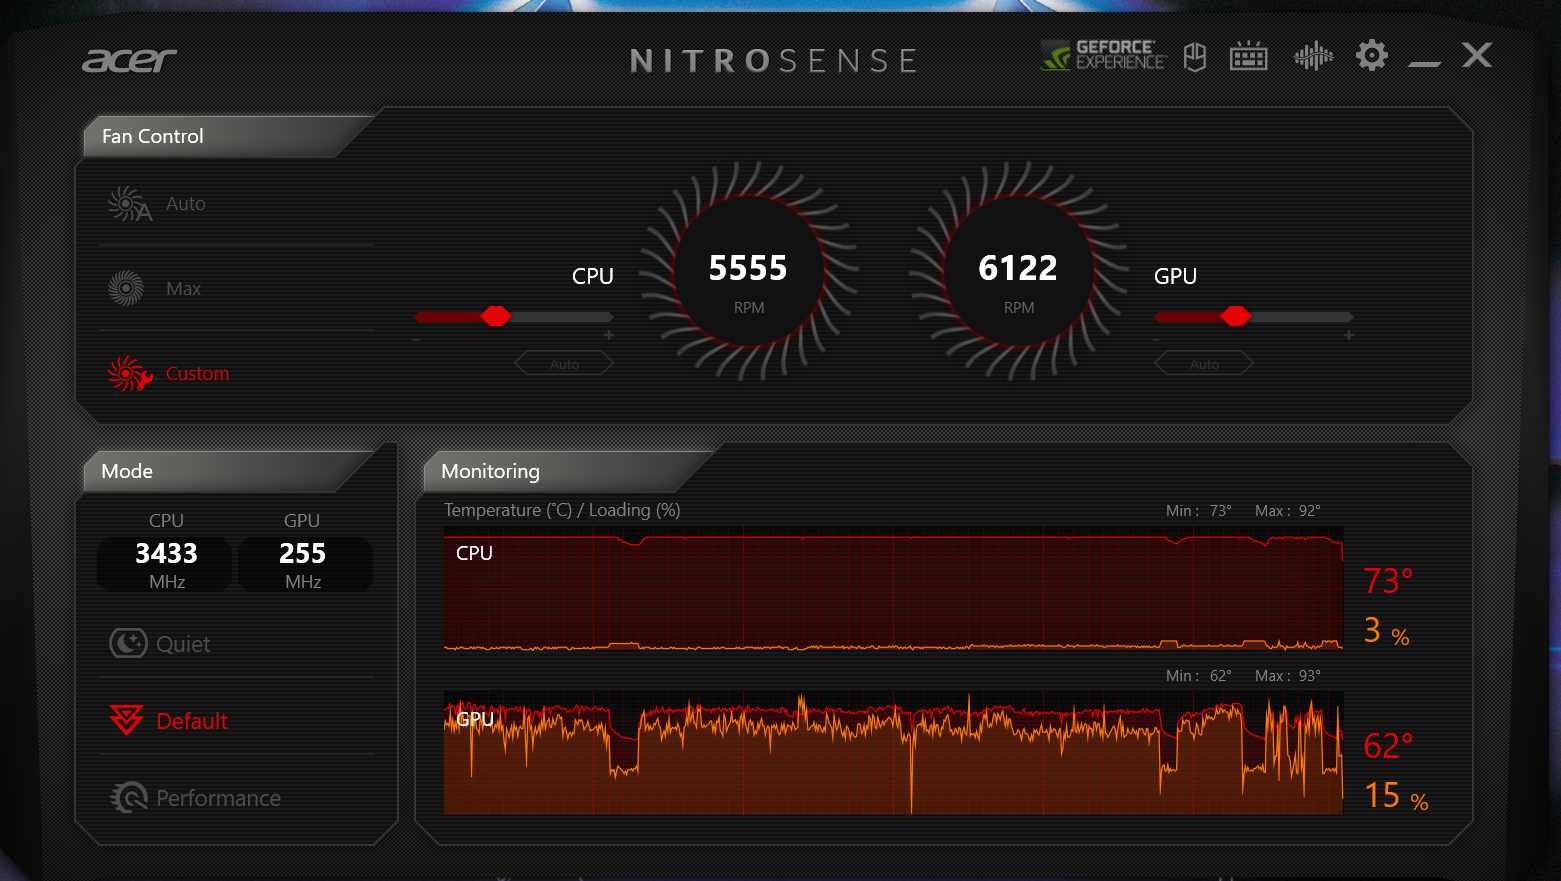The height and width of the screenshot is (881, 1561).
Task: Select the Auto fan mode icon
Action: (x=130, y=204)
